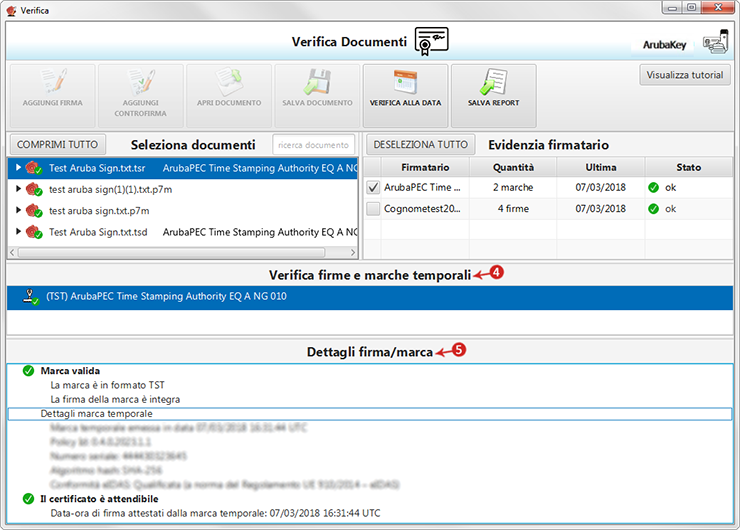This screenshot has width=740, height=530.
Task: Click seal icon of Test Aruba Sign.txt.tsr
Action: pos(34,168)
